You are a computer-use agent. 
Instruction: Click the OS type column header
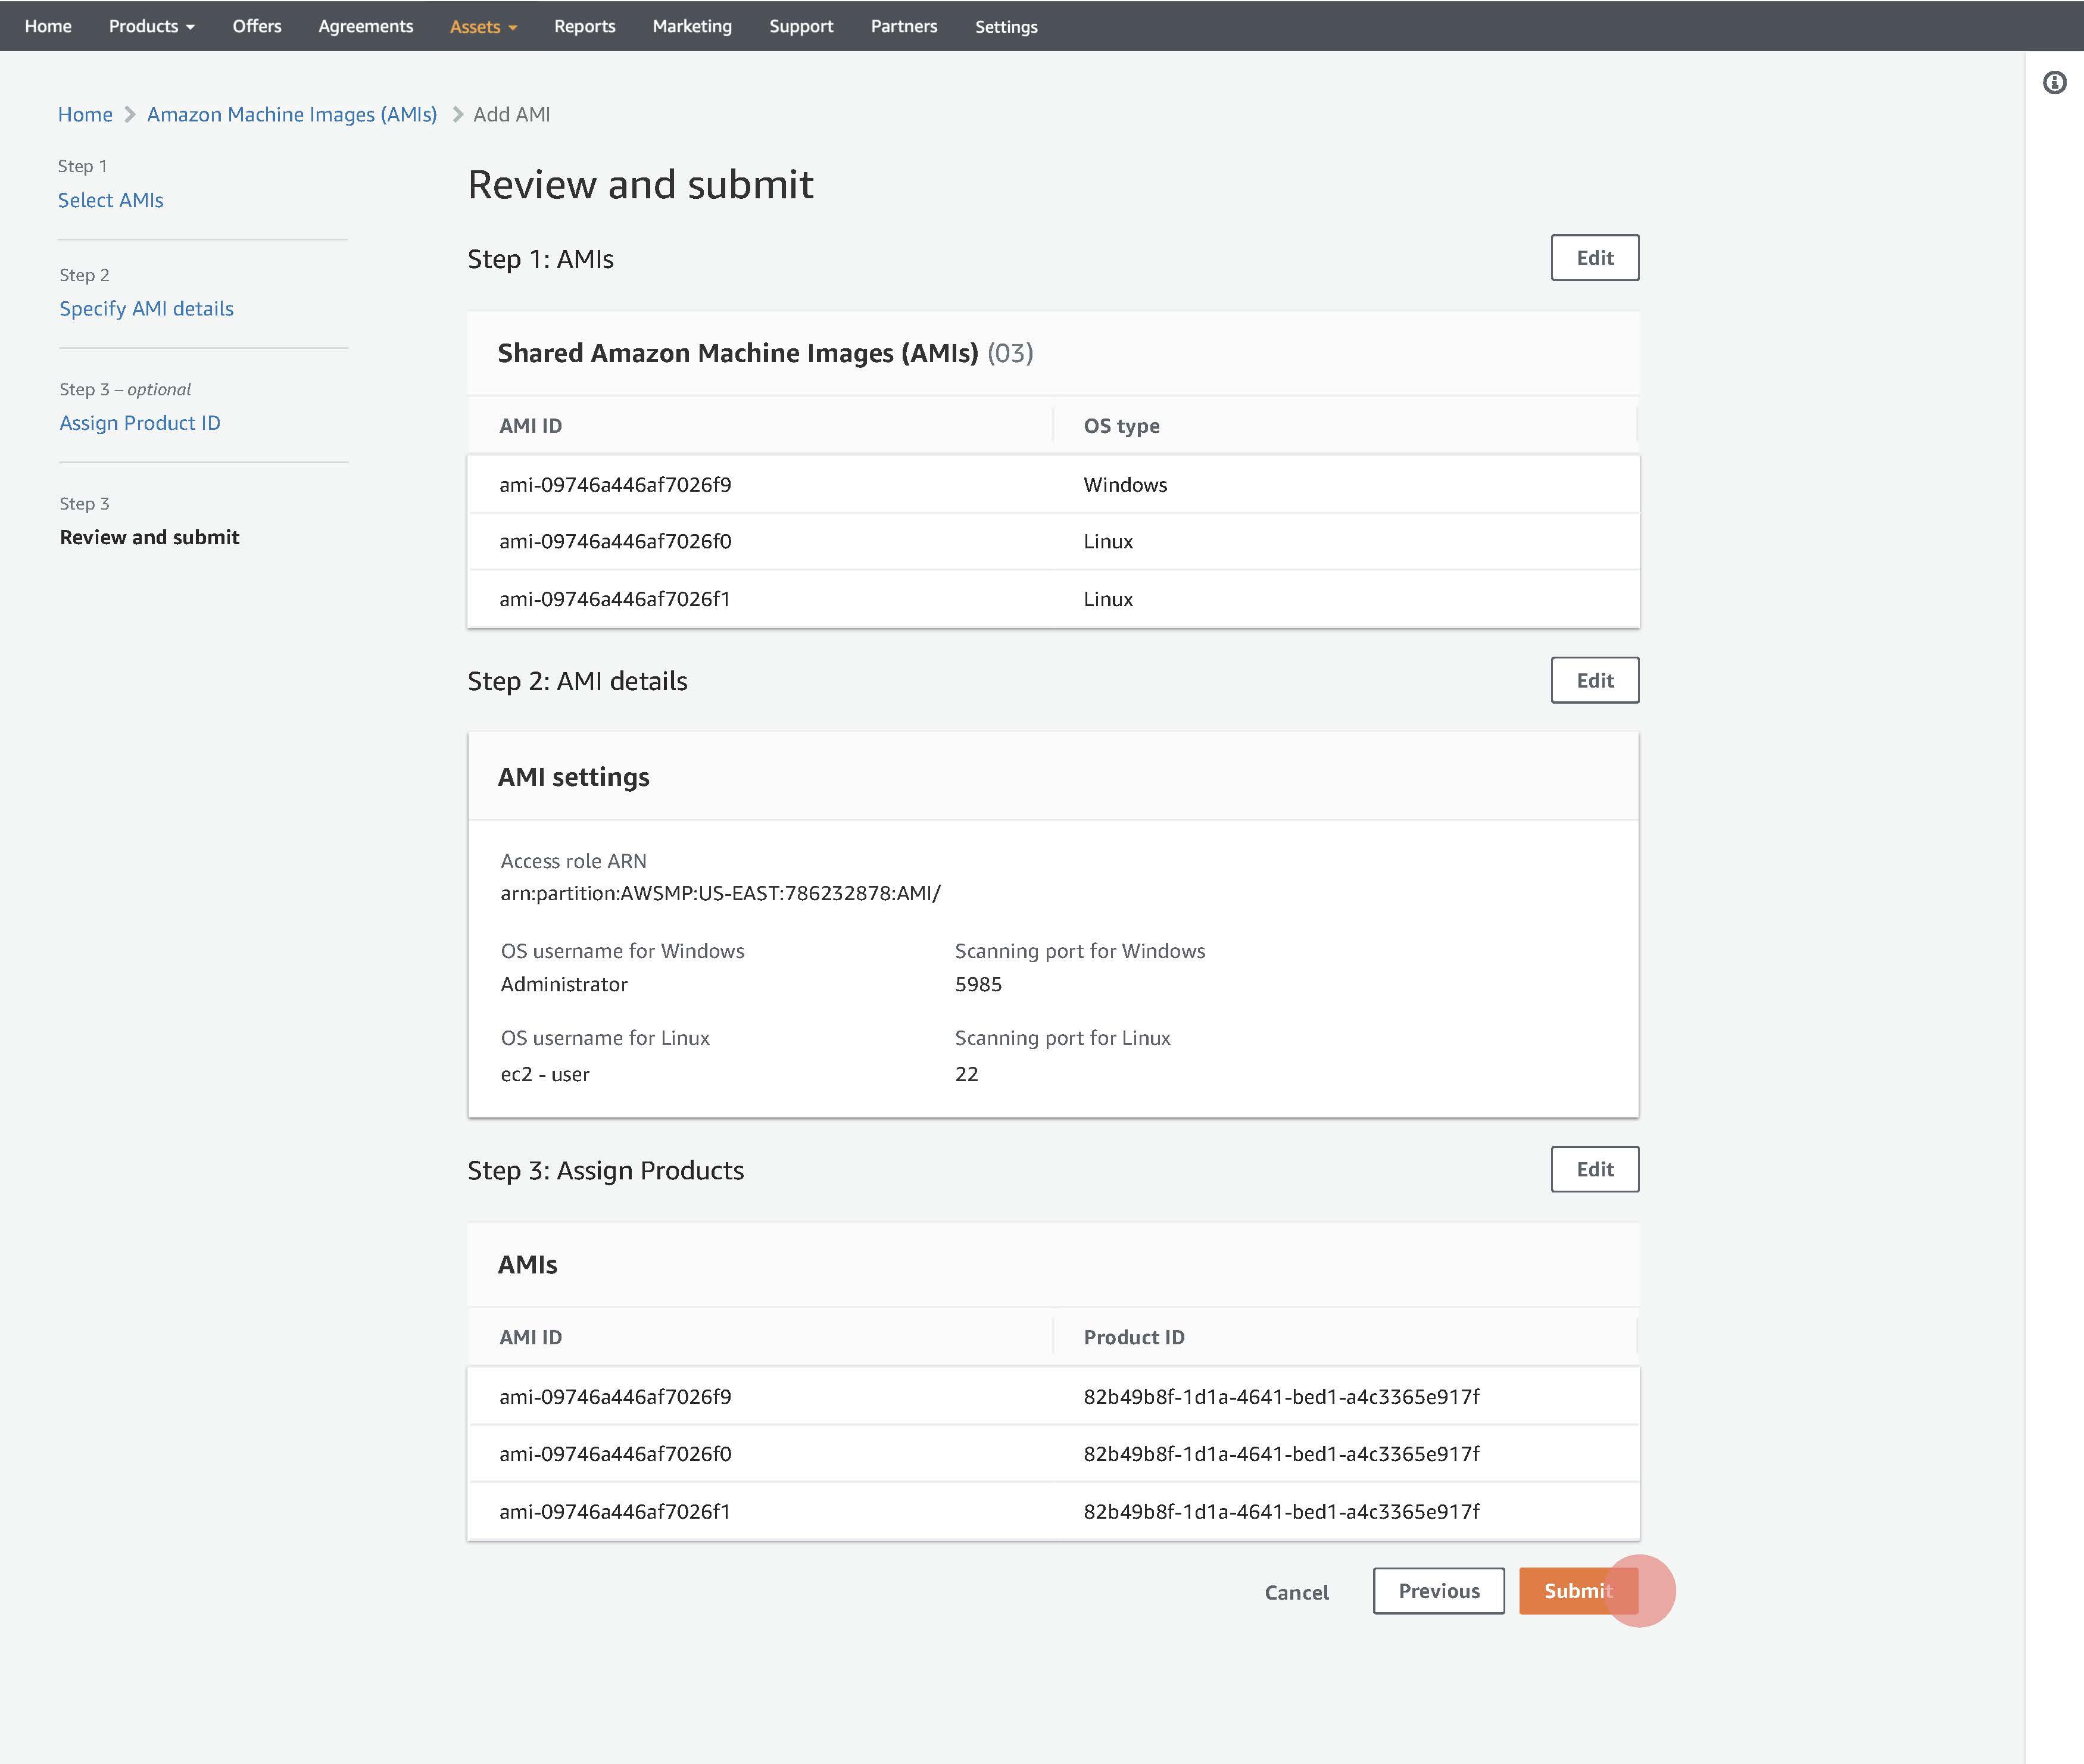coord(1121,426)
